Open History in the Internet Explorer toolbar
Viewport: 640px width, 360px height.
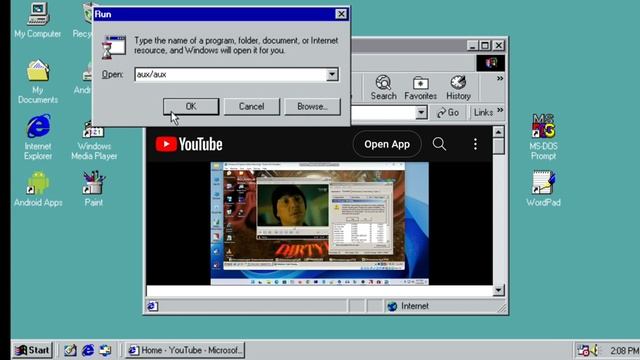pyautogui.click(x=458, y=87)
